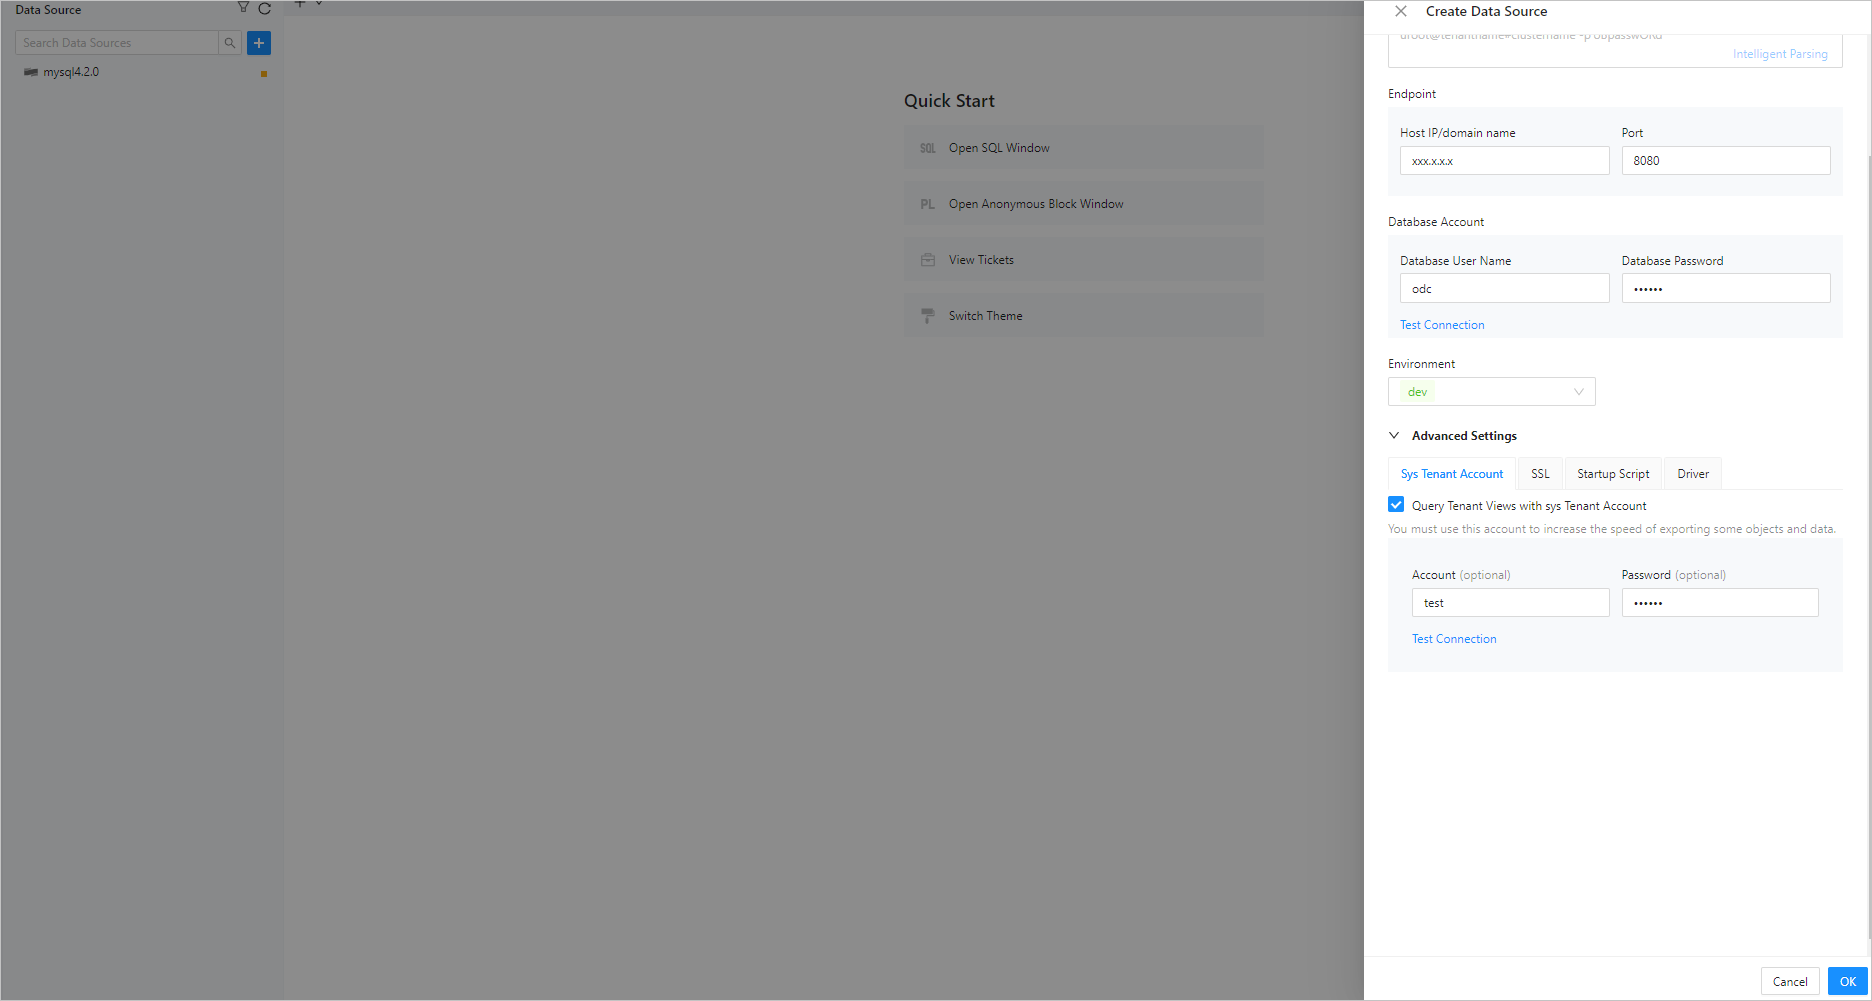This screenshot has height=1001, width=1872.
Task: Click the Intelligent Parsing link
Action: [x=1780, y=54]
